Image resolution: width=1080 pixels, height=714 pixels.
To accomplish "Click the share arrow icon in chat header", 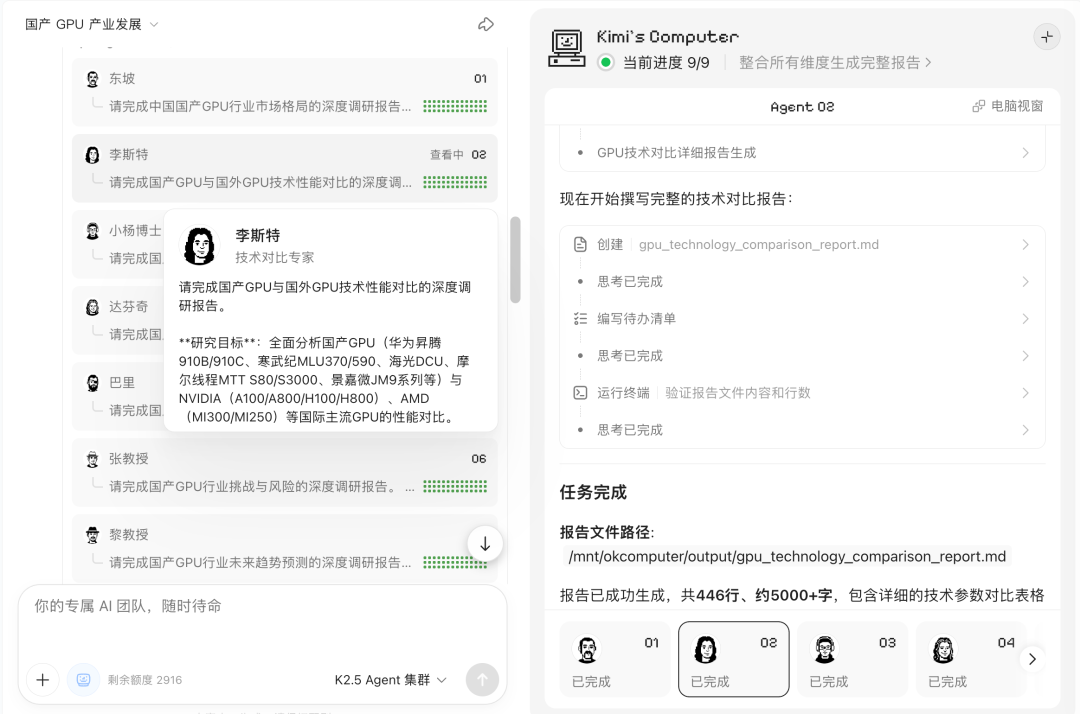I will coord(486,25).
